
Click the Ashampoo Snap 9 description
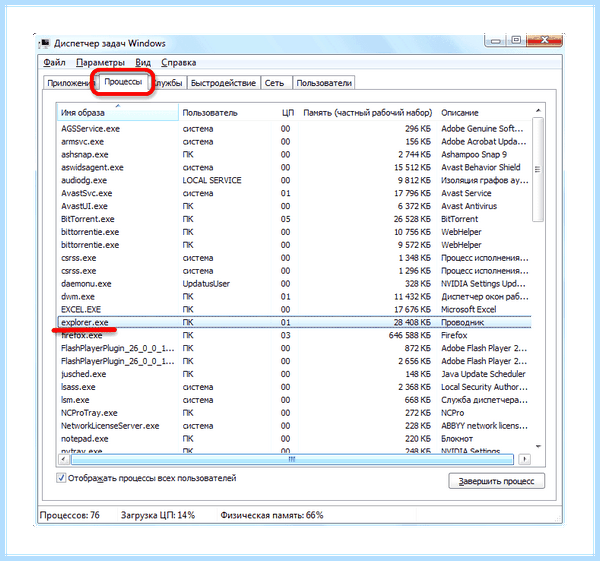point(474,155)
